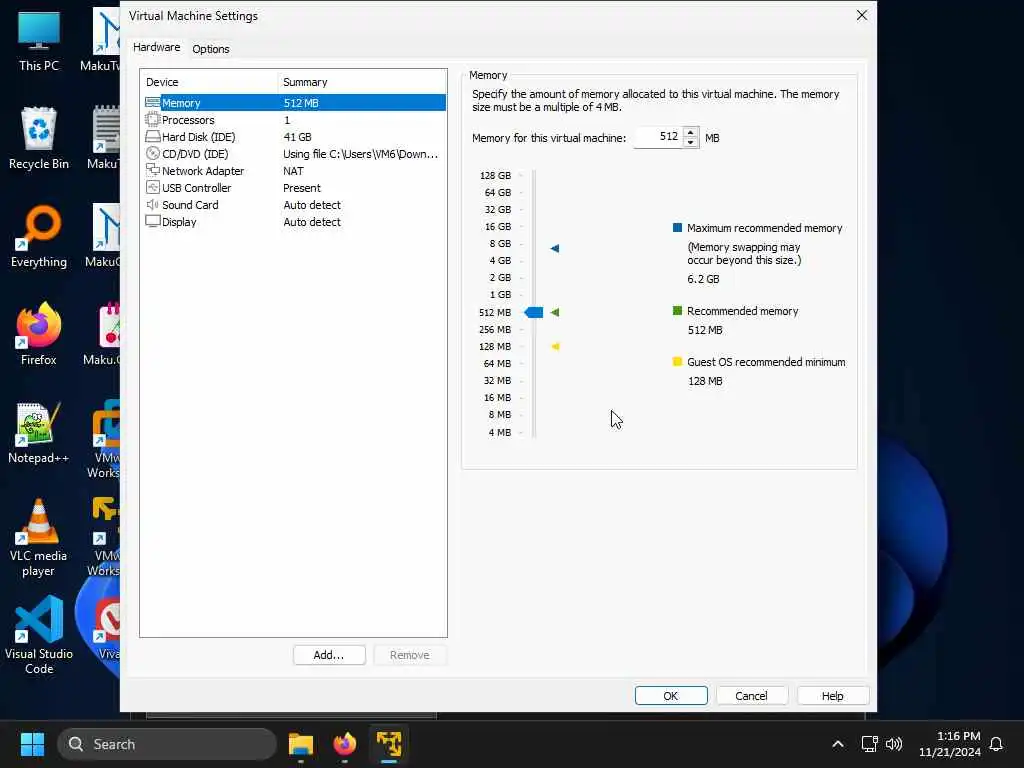Image resolution: width=1024 pixels, height=768 pixels.
Task: Select the Processors row text
Action: coord(188,120)
